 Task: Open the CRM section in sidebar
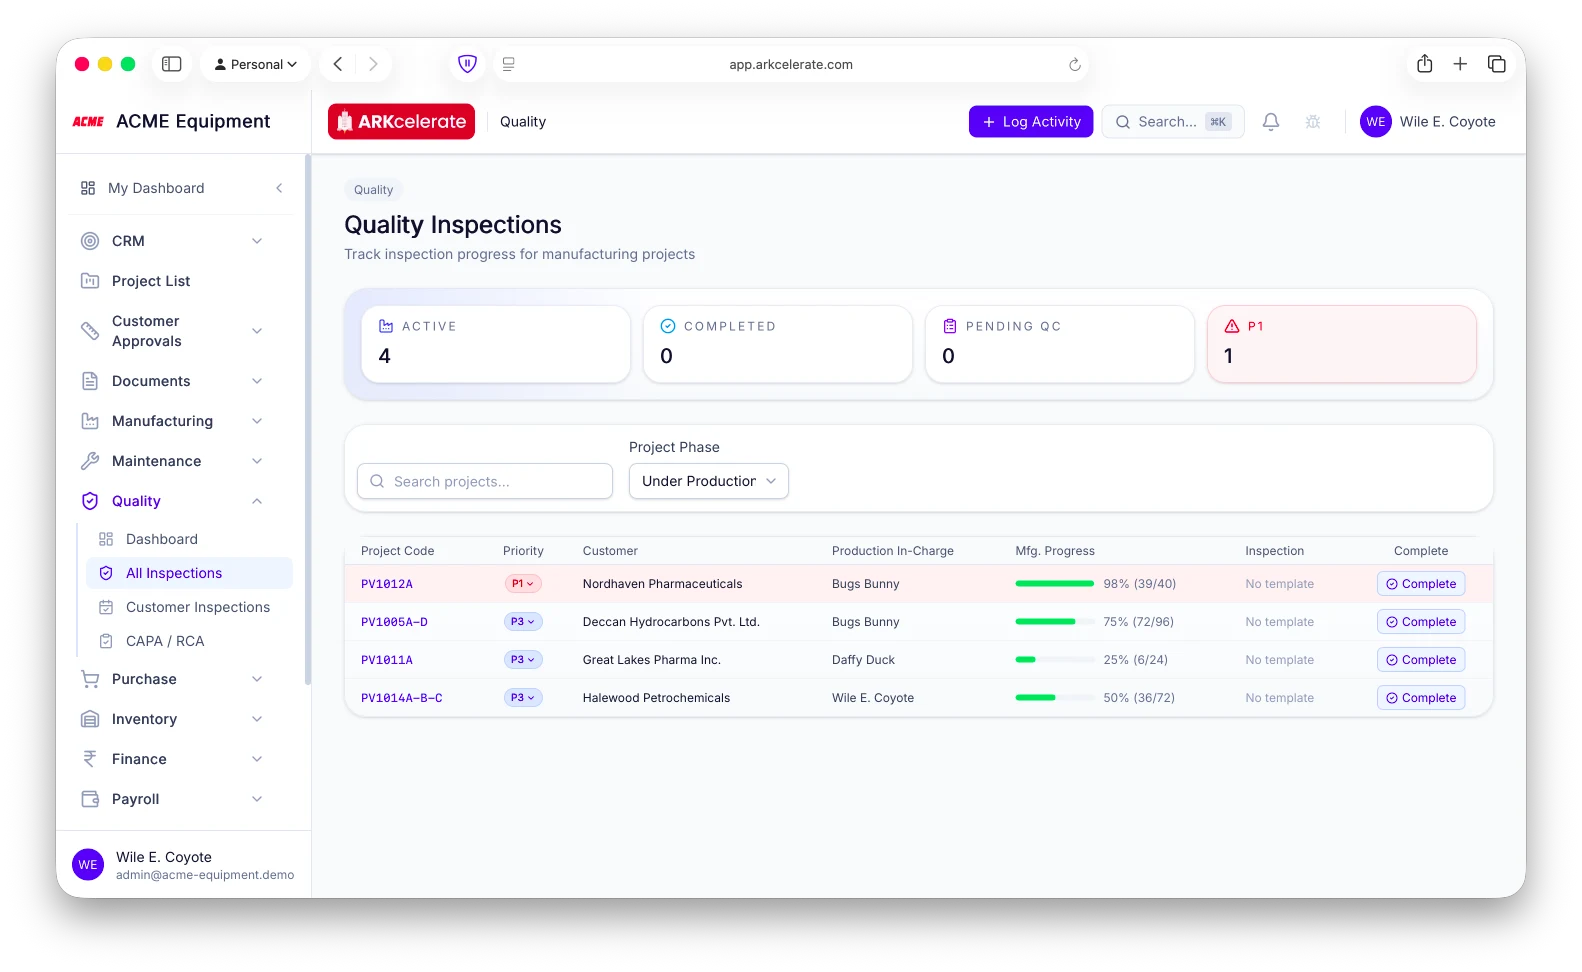pyautogui.click(x=172, y=241)
